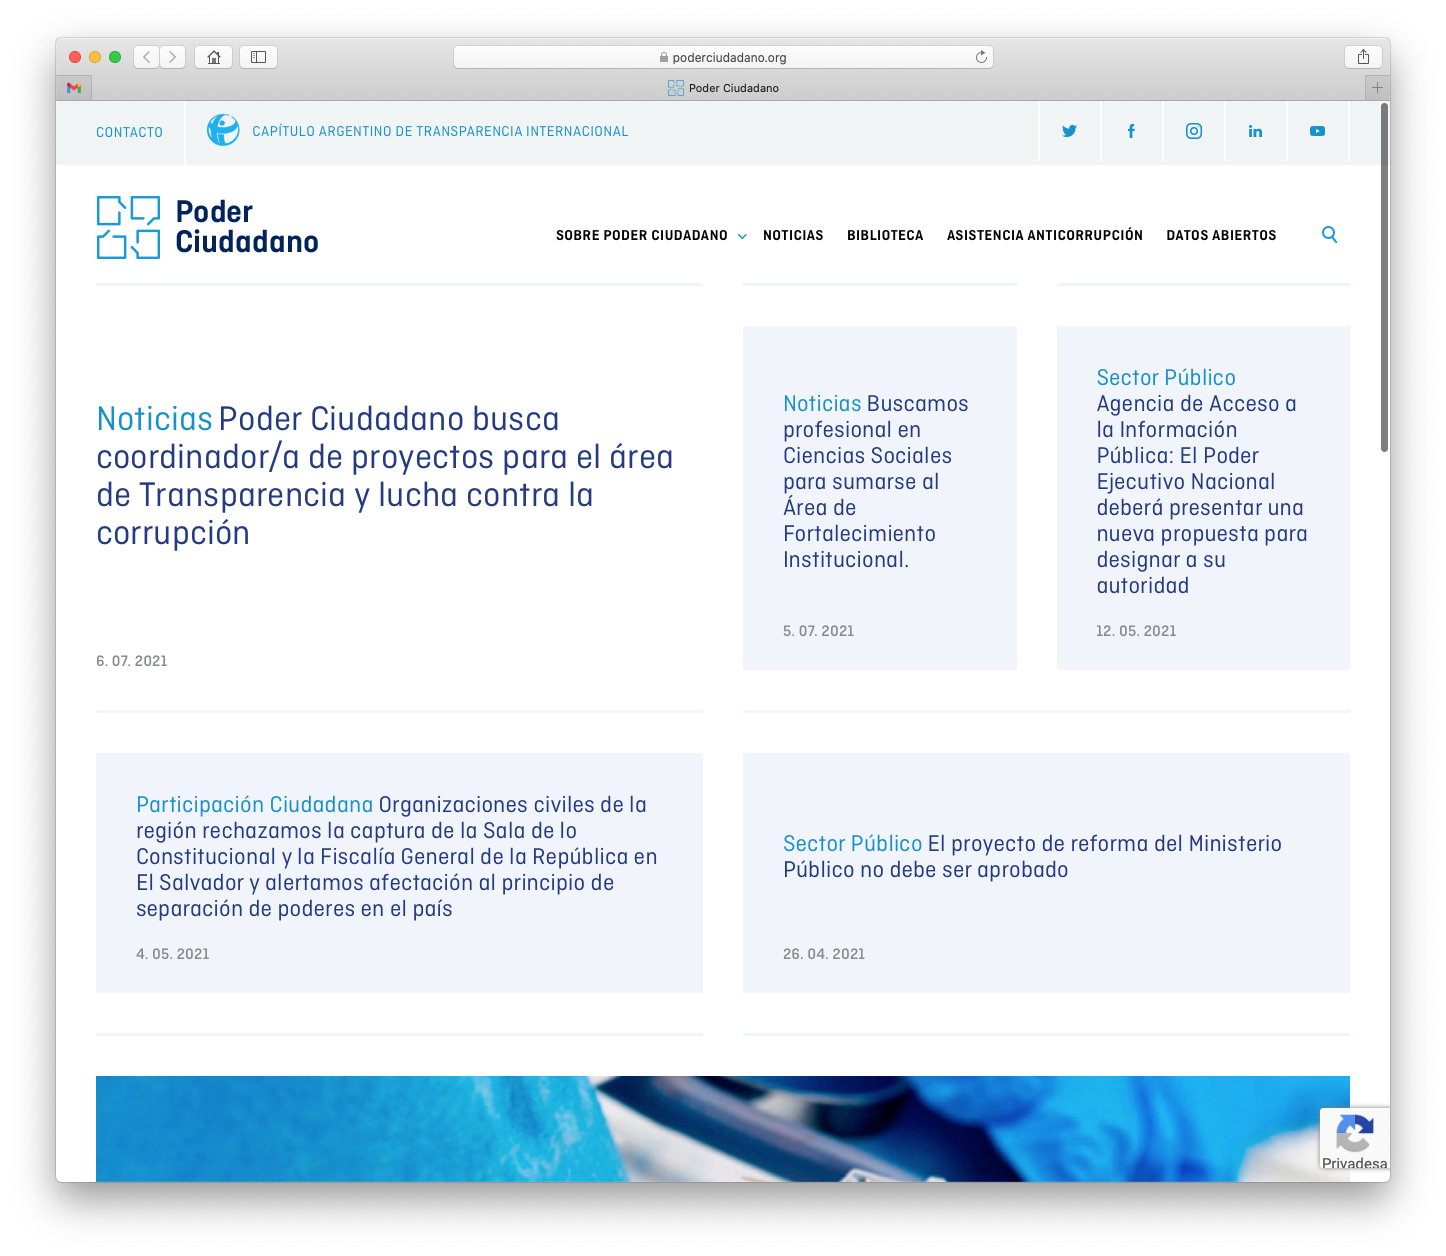The image size is (1446, 1256).
Task: Click the Transparencia Internacional globe icon
Action: [x=223, y=130]
